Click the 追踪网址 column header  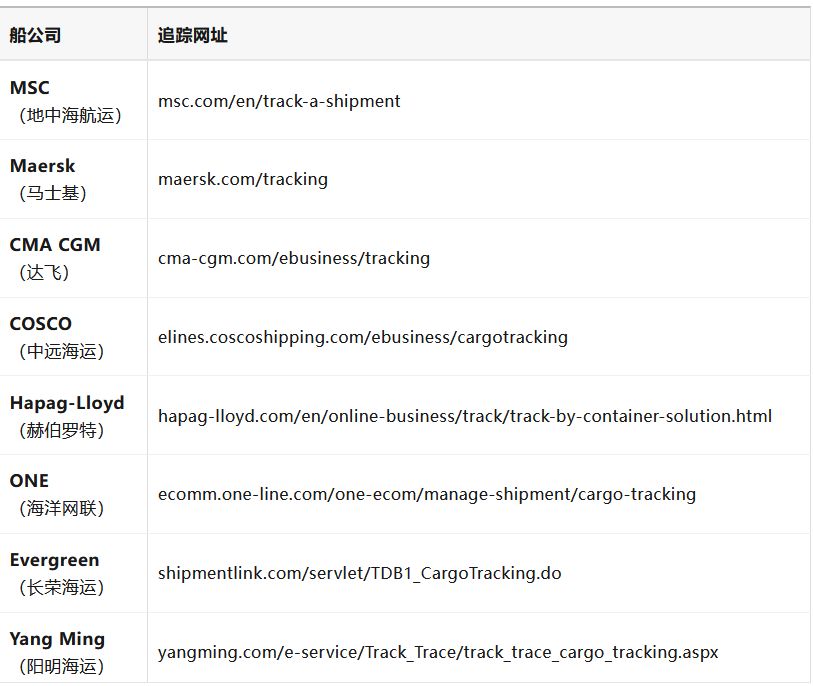tap(193, 36)
